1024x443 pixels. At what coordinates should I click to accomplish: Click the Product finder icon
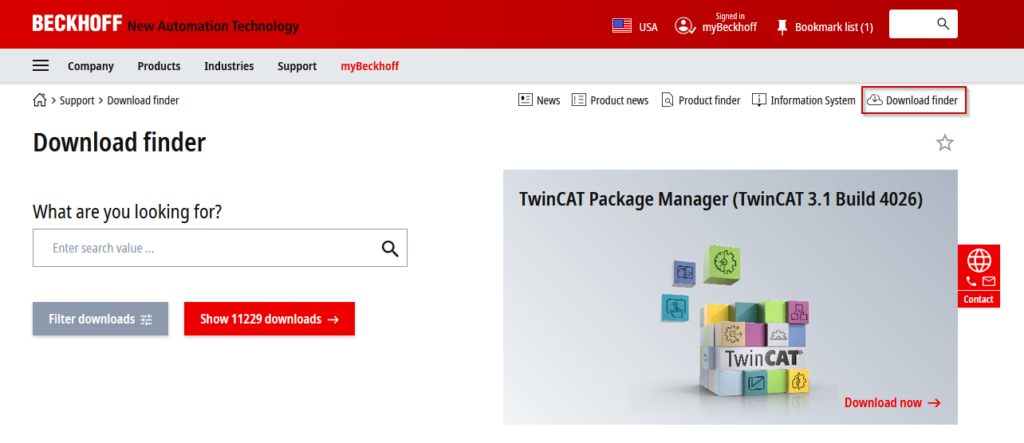click(667, 100)
